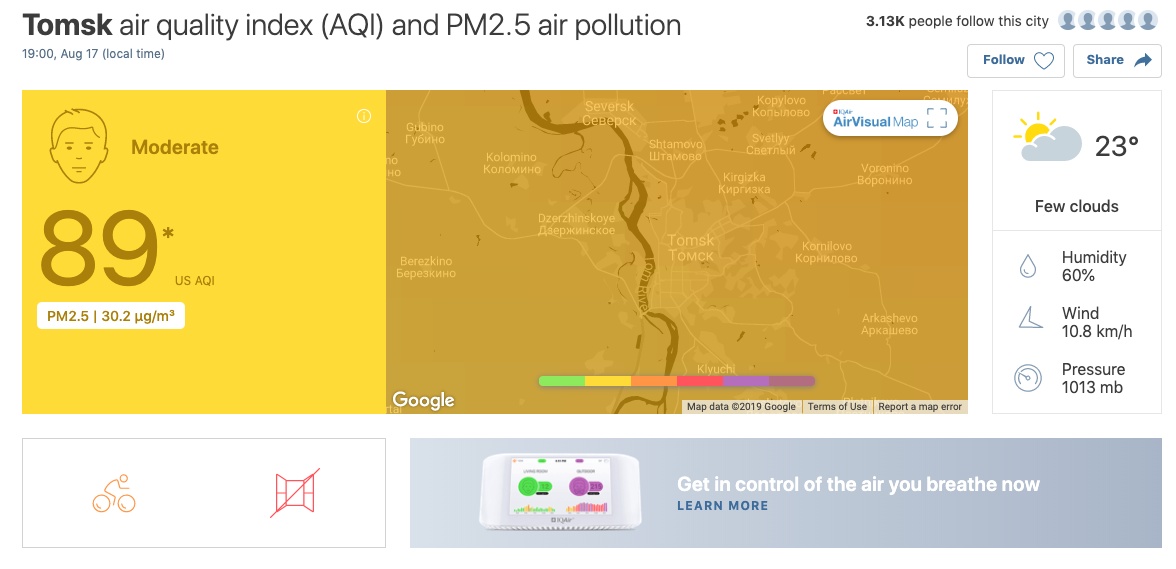Image resolution: width=1176 pixels, height=569 pixels.
Task: Click Report a map error
Action: coord(920,407)
